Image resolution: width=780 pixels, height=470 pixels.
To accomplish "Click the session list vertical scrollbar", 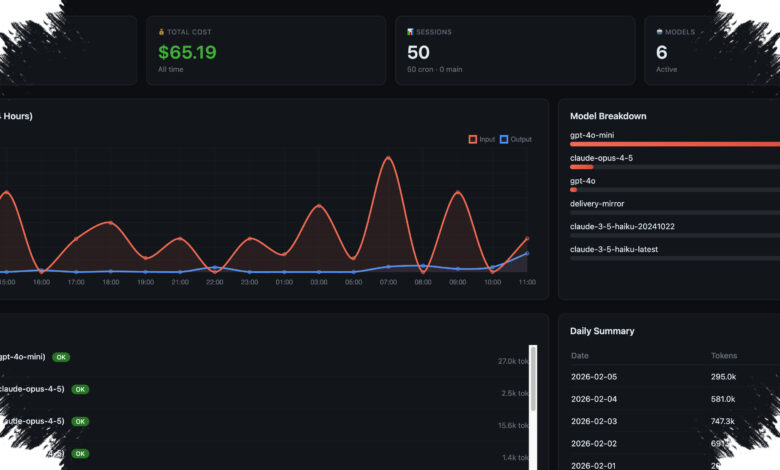I will (x=533, y=379).
